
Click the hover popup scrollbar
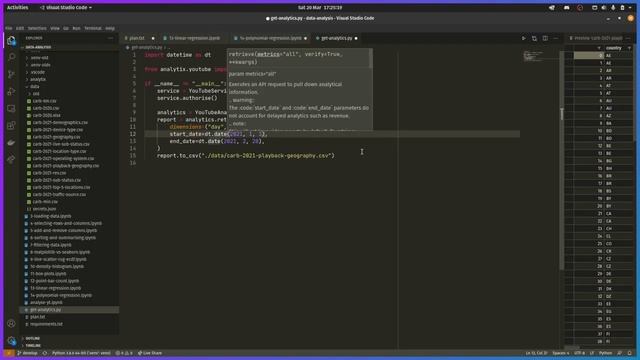point(371,58)
